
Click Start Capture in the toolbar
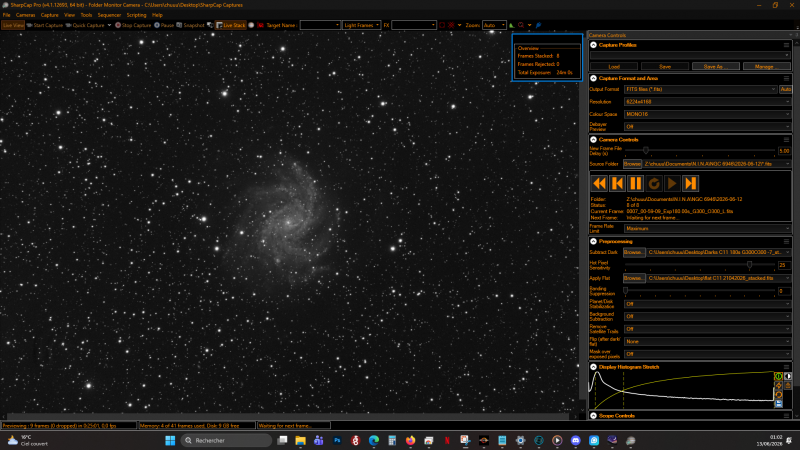coord(44,25)
